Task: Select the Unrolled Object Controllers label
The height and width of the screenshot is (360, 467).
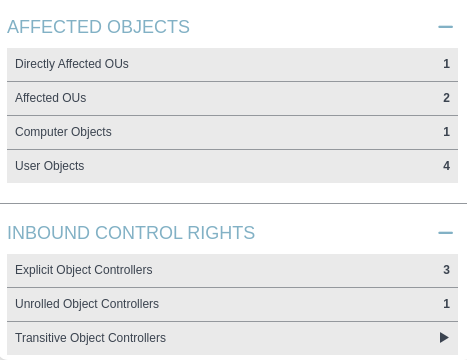Action: pyautogui.click(x=87, y=304)
